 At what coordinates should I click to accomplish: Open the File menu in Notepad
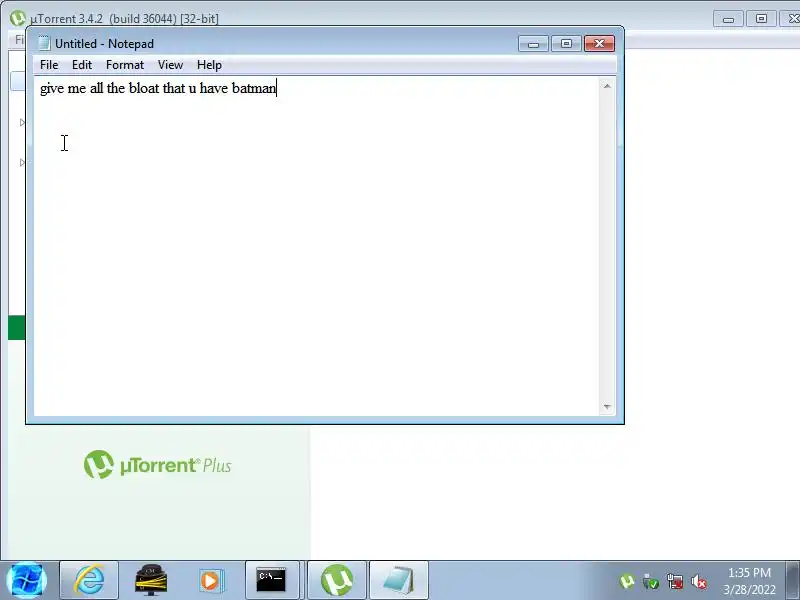pyautogui.click(x=49, y=65)
